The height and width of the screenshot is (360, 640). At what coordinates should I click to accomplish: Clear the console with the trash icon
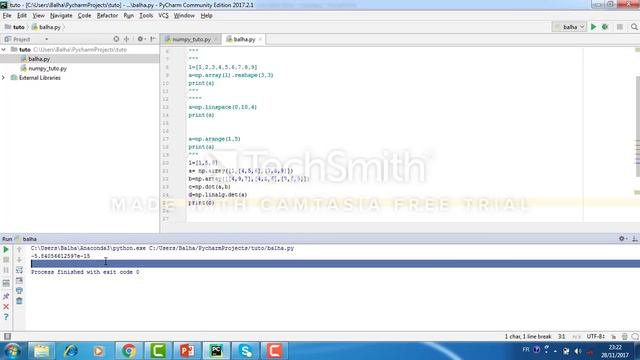click(x=19, y=301)
